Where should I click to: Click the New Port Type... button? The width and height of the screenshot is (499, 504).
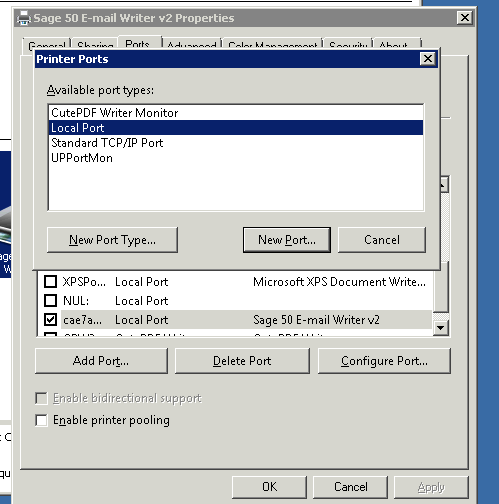click(112, 240)
